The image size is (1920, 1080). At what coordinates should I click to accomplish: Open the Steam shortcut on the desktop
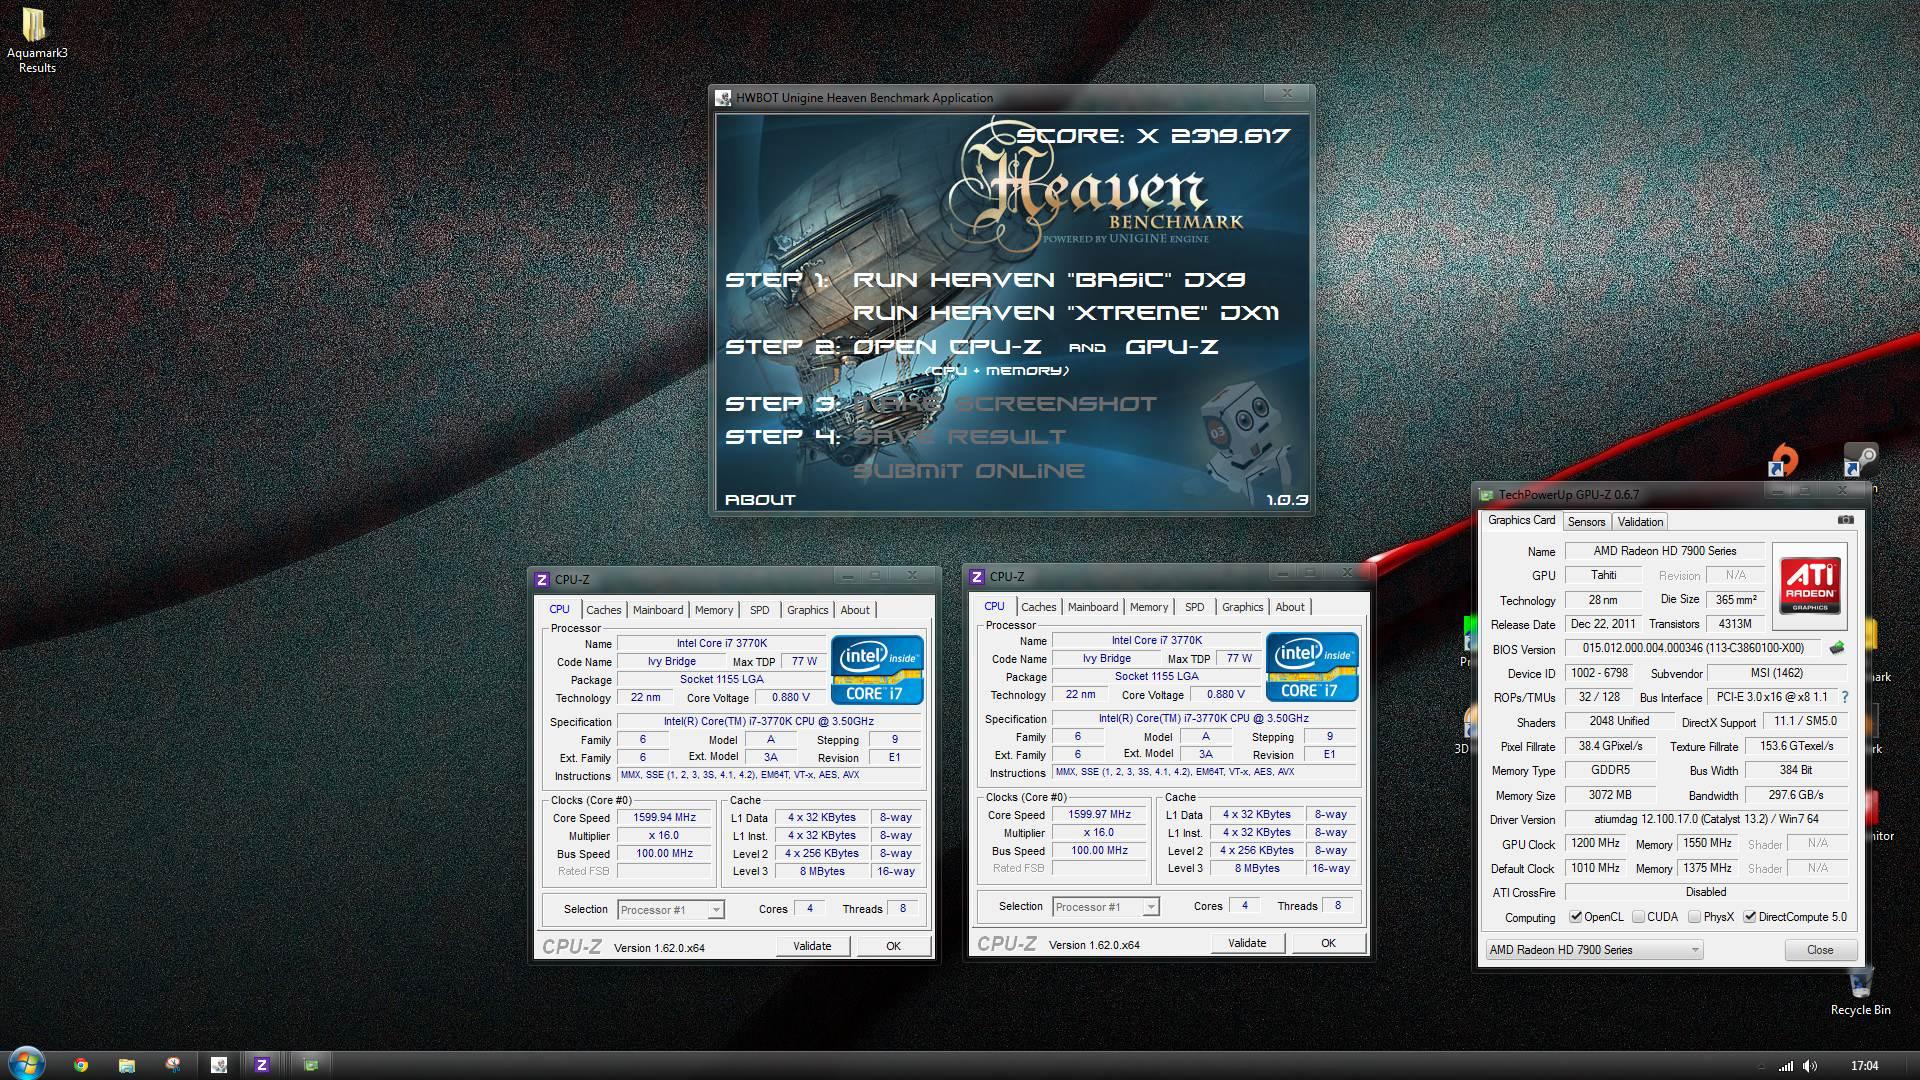1859,460
